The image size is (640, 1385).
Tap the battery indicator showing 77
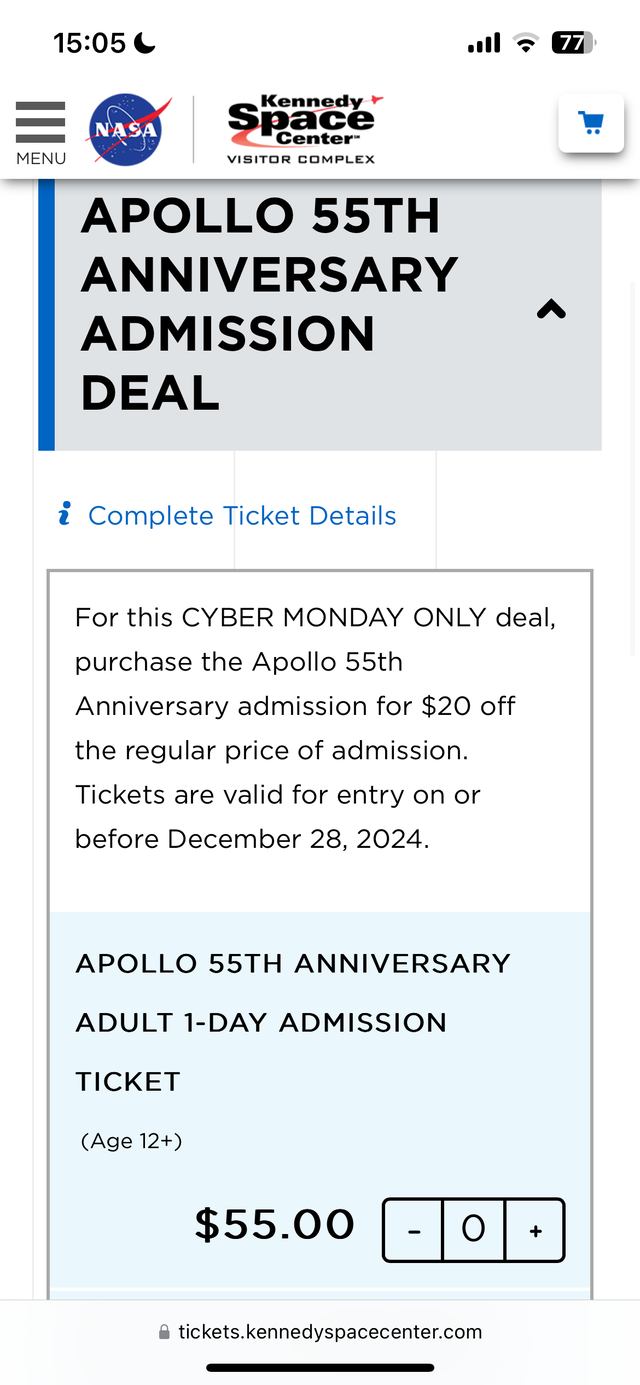coord(573,43)
